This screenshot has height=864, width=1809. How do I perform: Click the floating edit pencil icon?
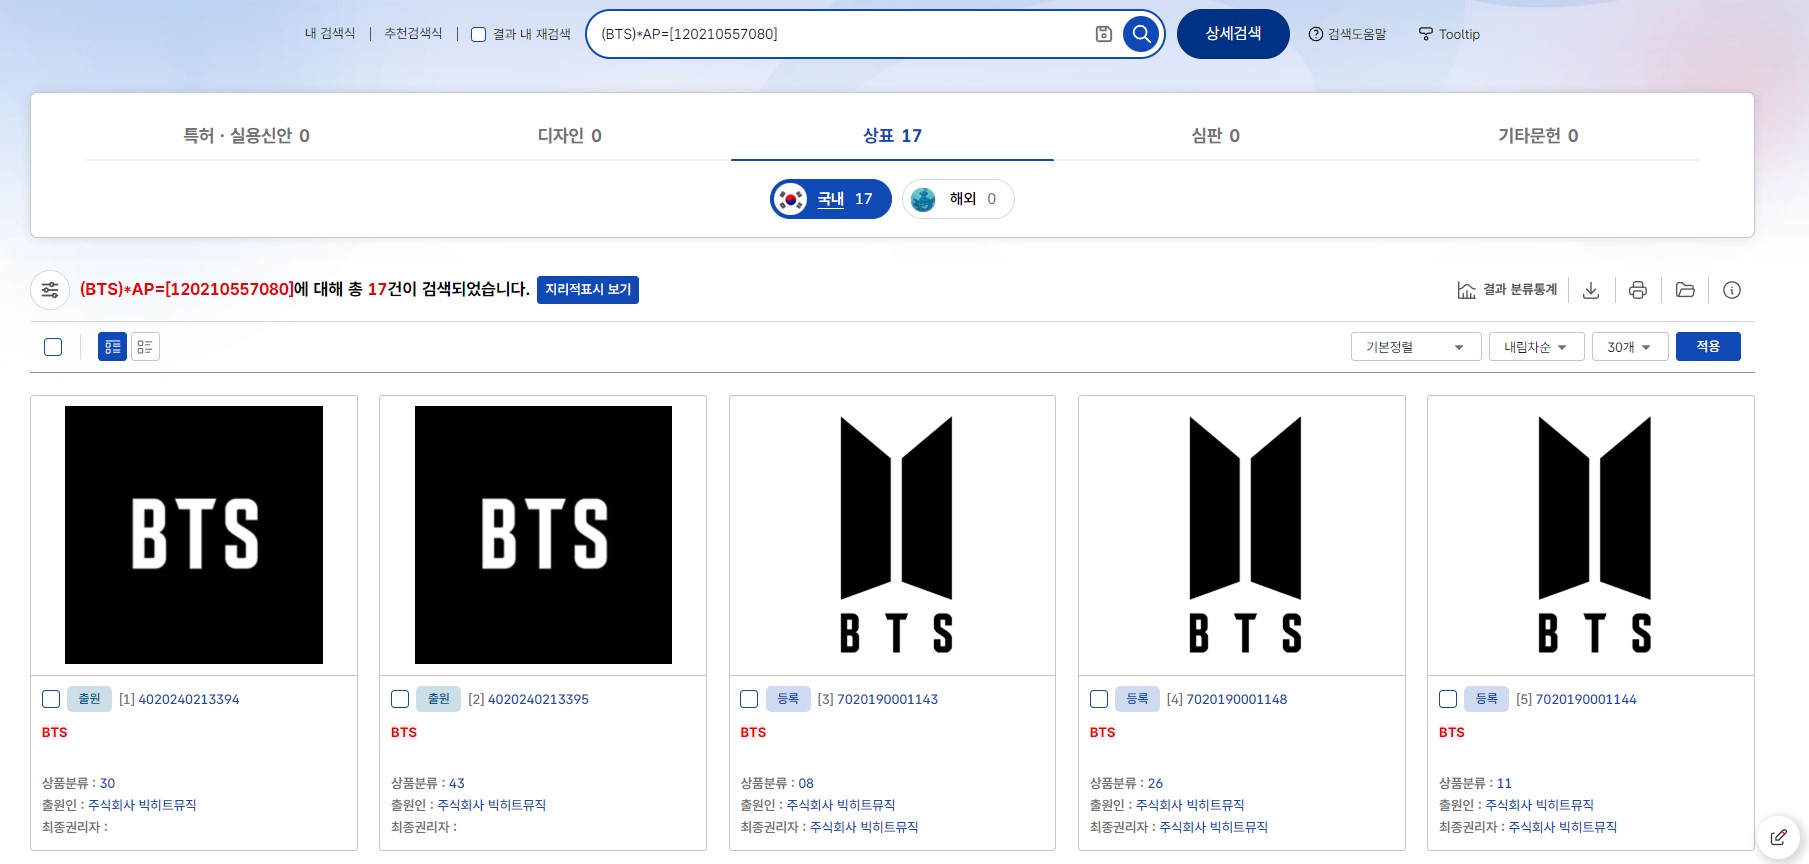[x=1778, y=837]
